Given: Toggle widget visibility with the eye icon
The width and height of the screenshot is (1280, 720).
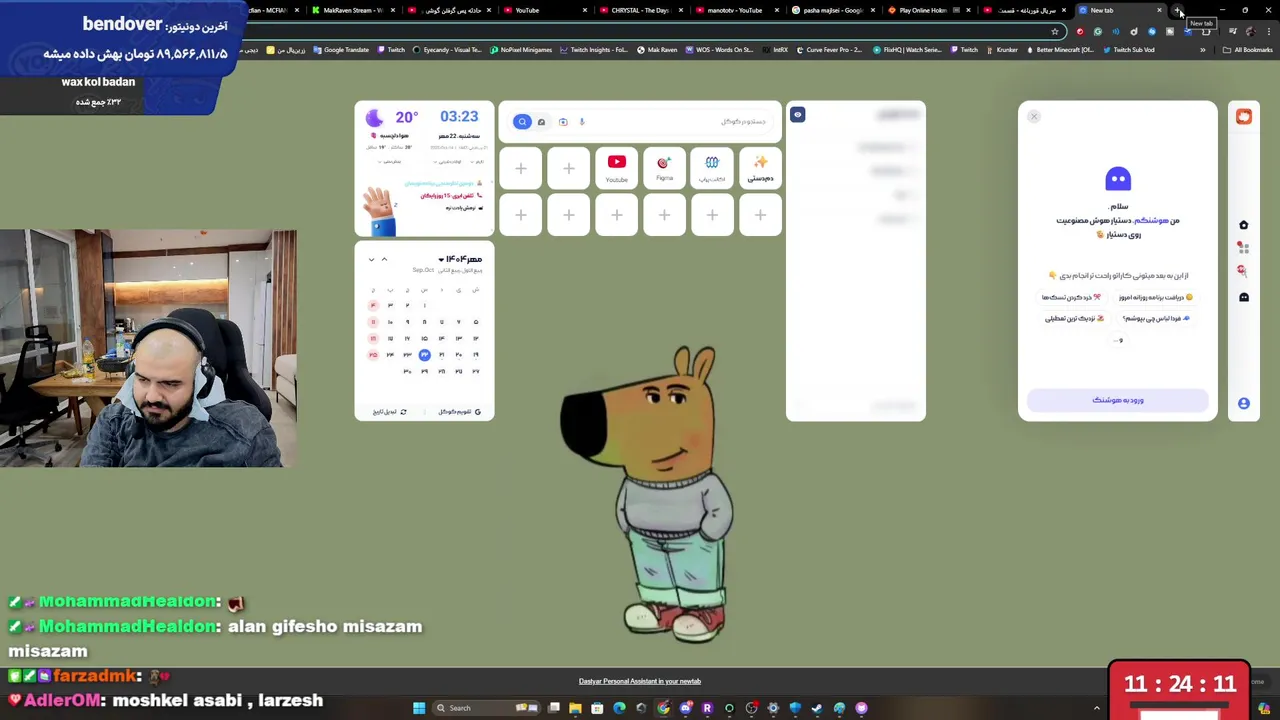Looking at the screenshot, I should pyautogui.click(x=797, y=115).
